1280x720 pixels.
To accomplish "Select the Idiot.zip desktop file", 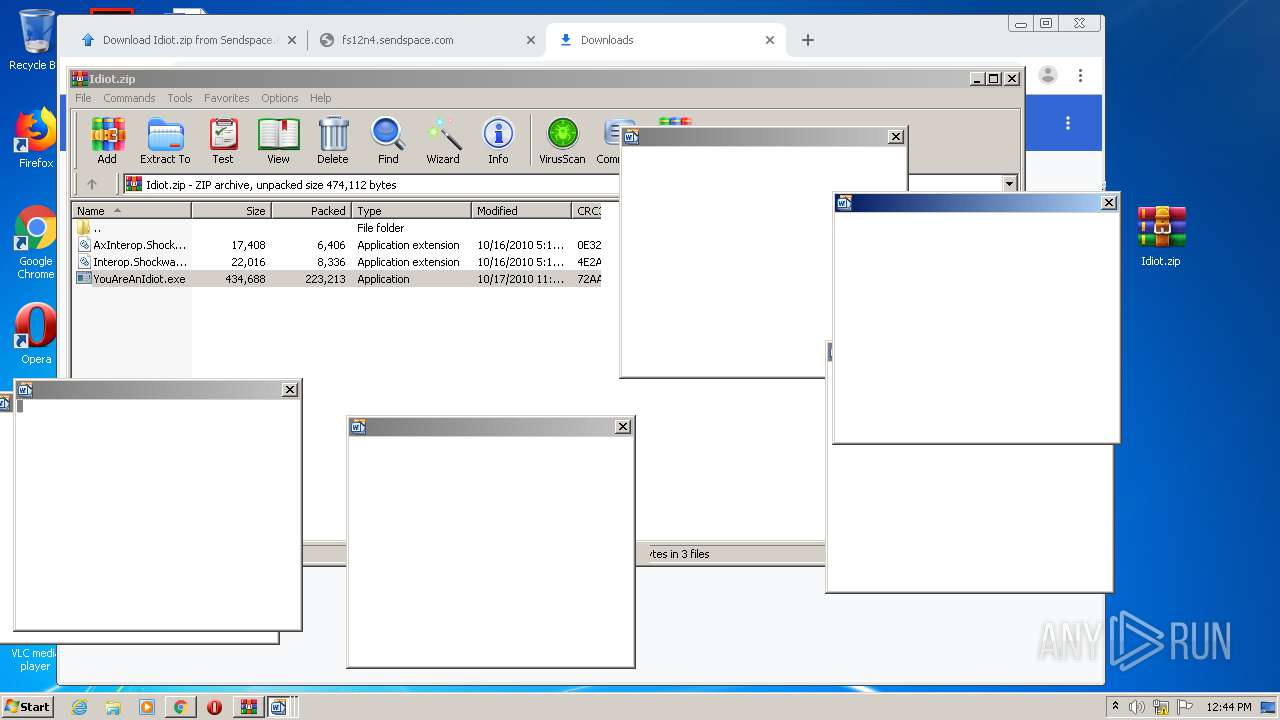I will (x=1161, y=236).
